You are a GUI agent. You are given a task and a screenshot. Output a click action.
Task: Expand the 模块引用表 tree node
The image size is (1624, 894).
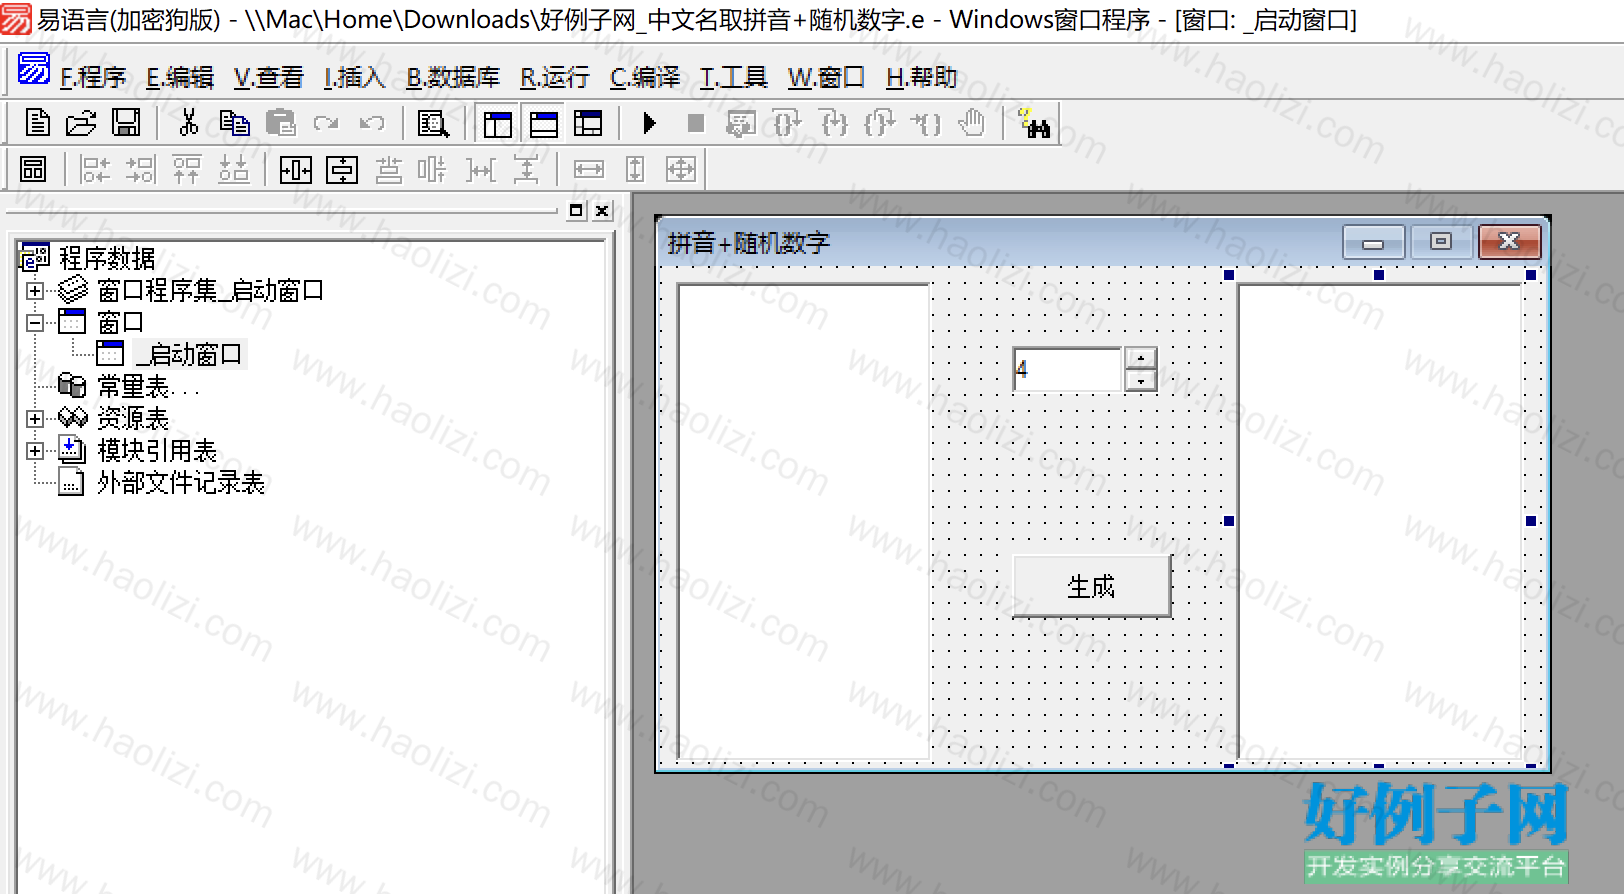(x=35, y=451)
